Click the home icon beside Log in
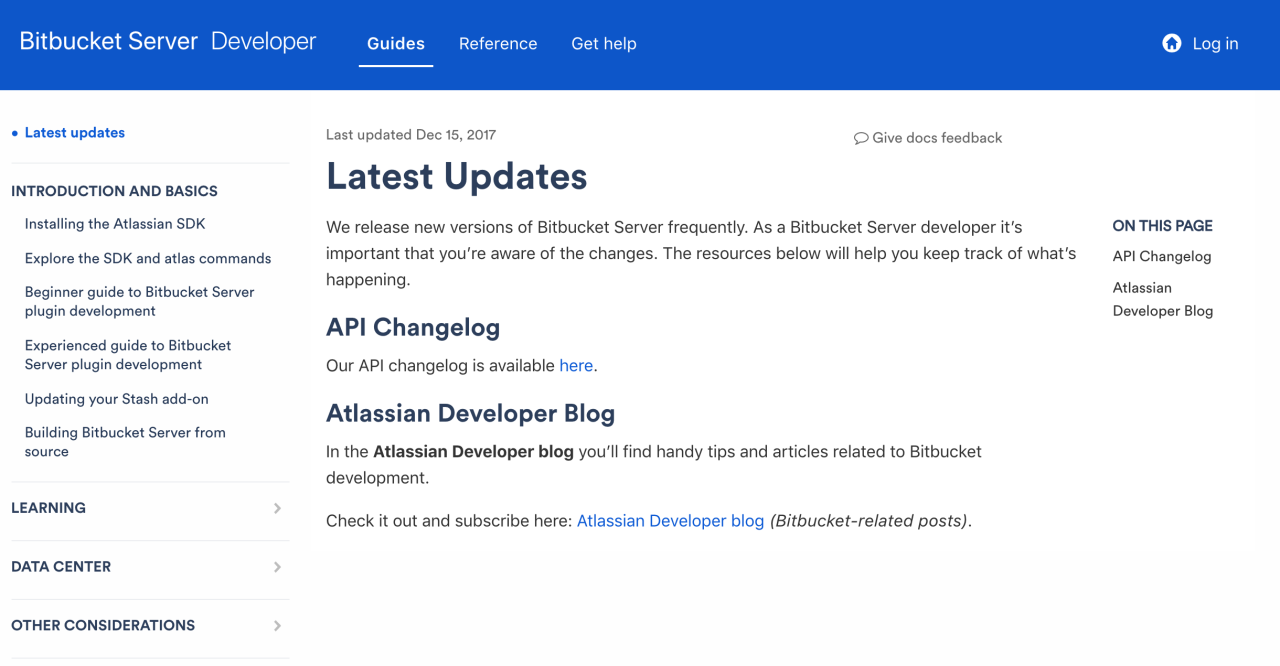 [x=1171, y=43]
